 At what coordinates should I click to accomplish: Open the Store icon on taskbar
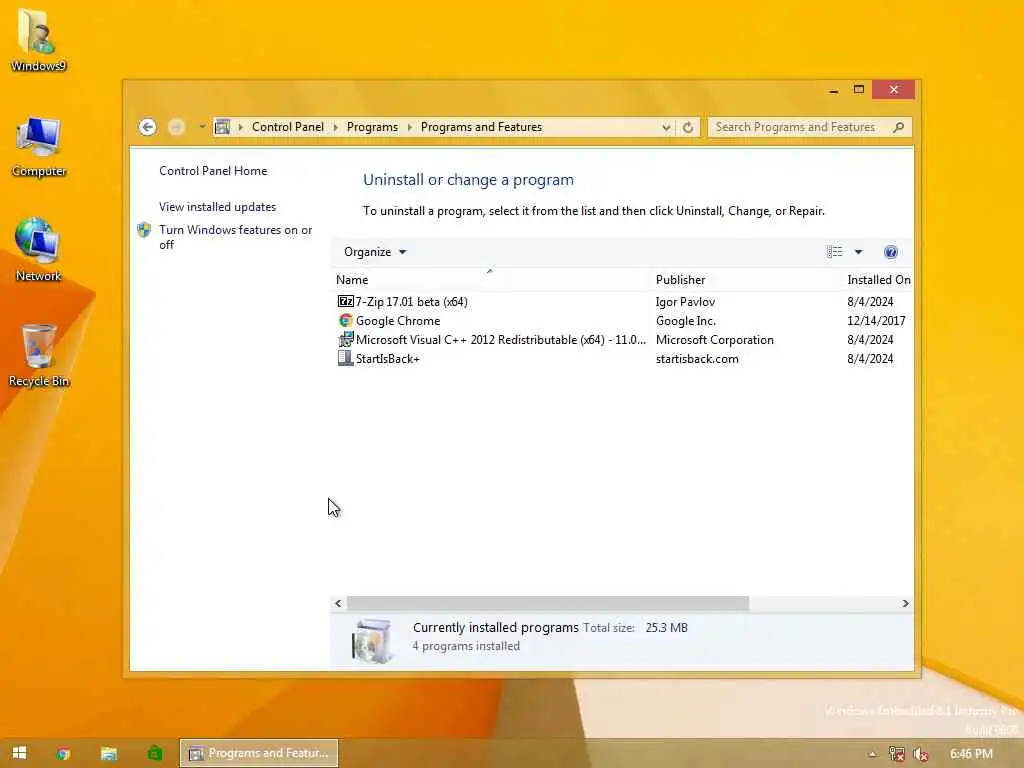(x=154, y=754)
